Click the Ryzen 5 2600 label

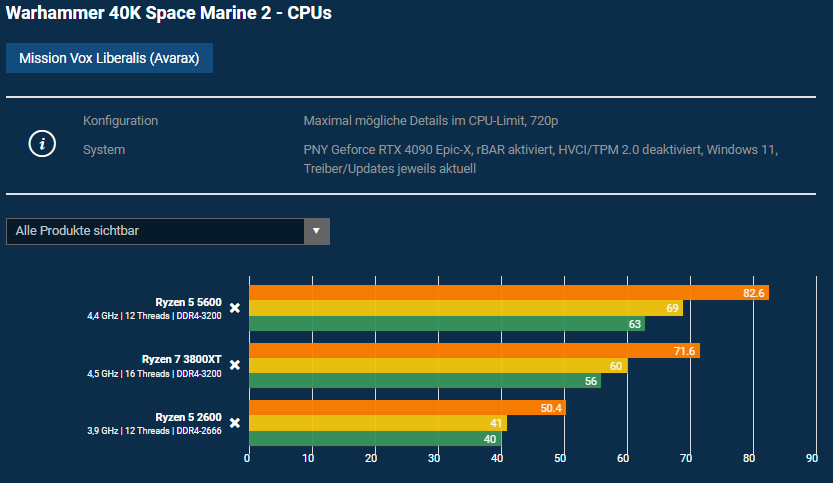pos(188,417)
